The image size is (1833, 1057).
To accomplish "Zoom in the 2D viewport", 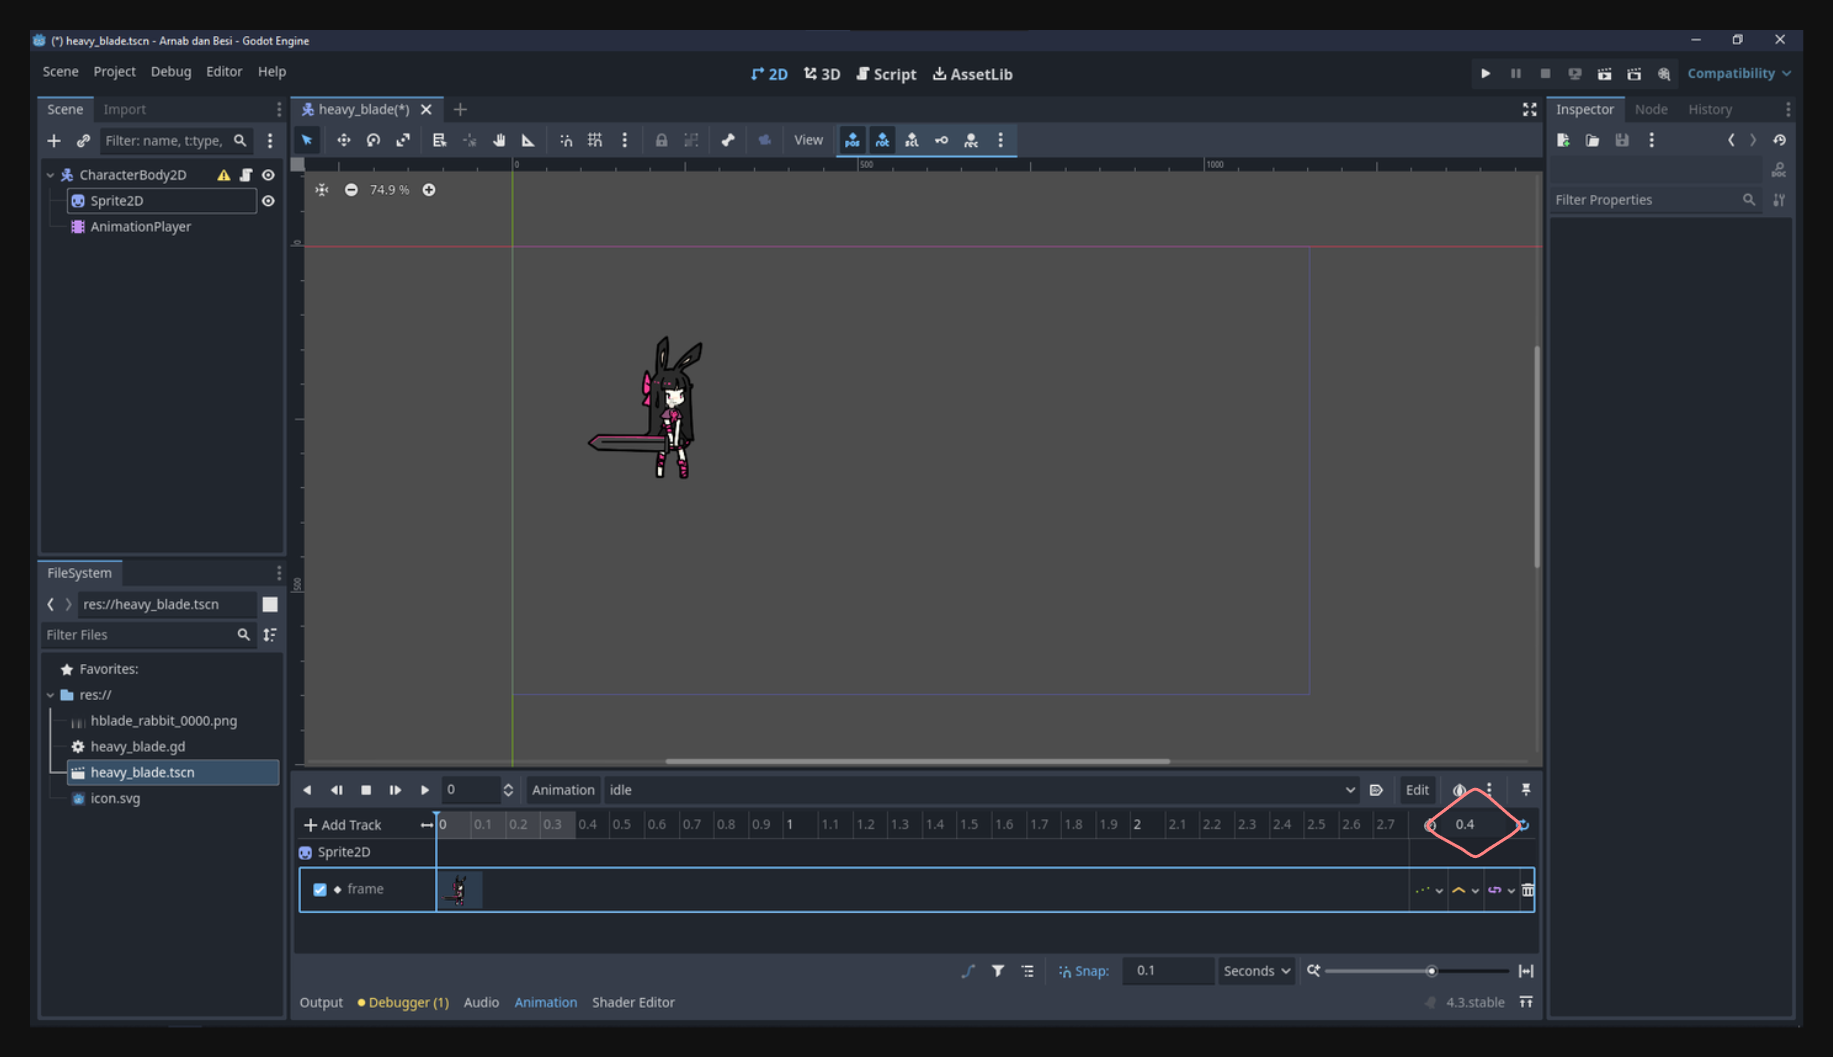I will [x=429, y=190].
